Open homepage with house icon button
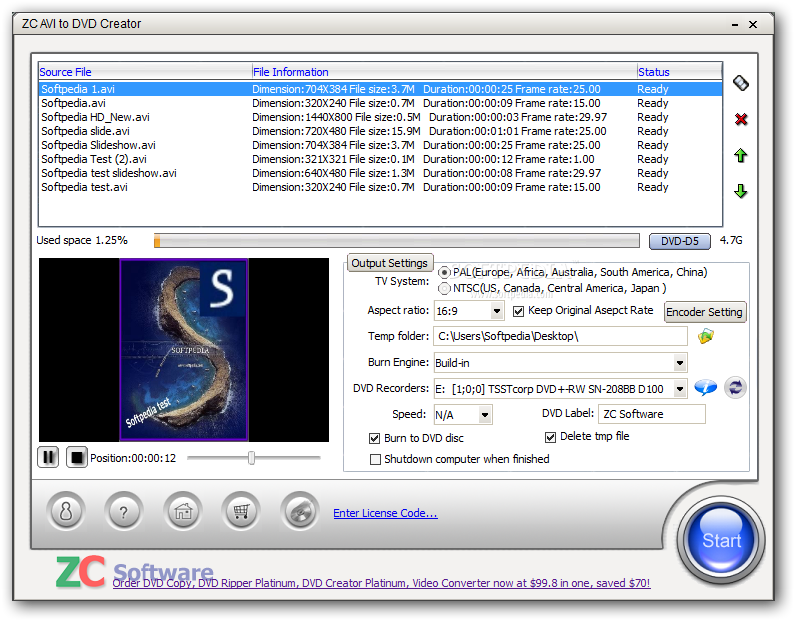This screenshot has height=621, width=795. click(183, 512)
